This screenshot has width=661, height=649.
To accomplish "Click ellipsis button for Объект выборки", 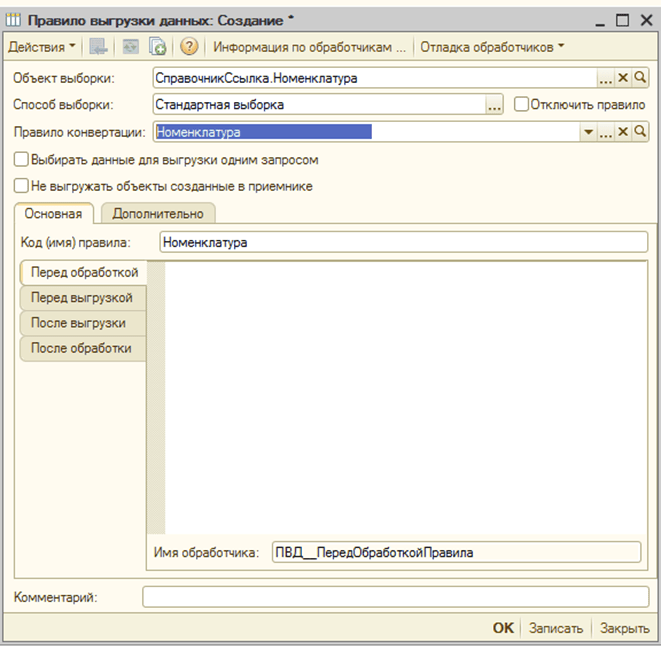I will pos(605,78).
